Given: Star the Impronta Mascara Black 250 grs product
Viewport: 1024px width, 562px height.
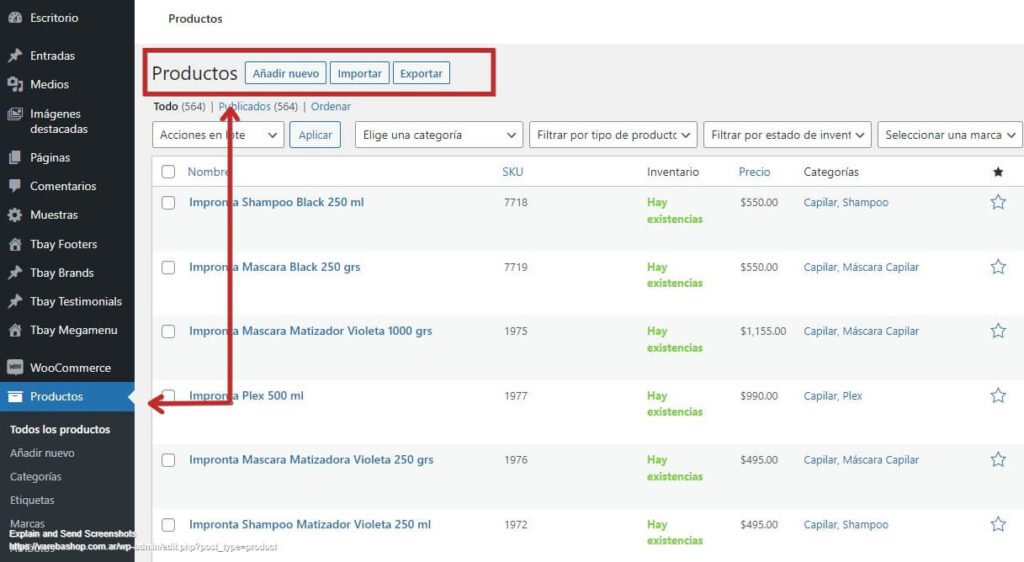Looking at the screenshot, I should tap(998, 267).
